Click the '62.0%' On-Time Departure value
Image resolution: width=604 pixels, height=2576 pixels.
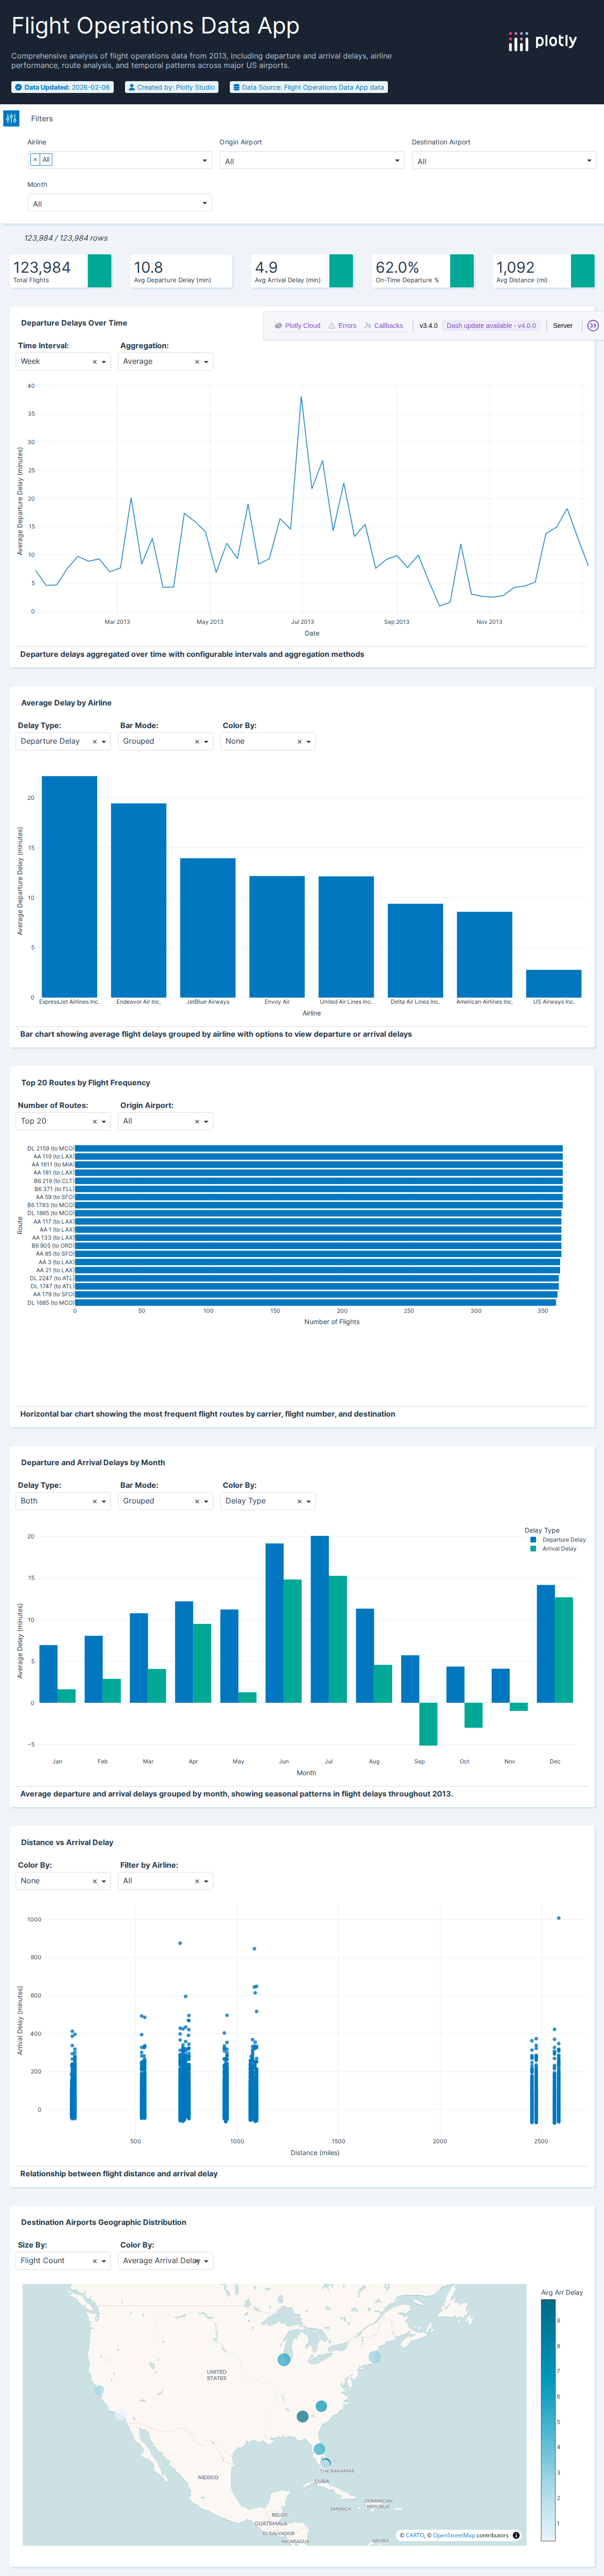[x=397, y=267]
